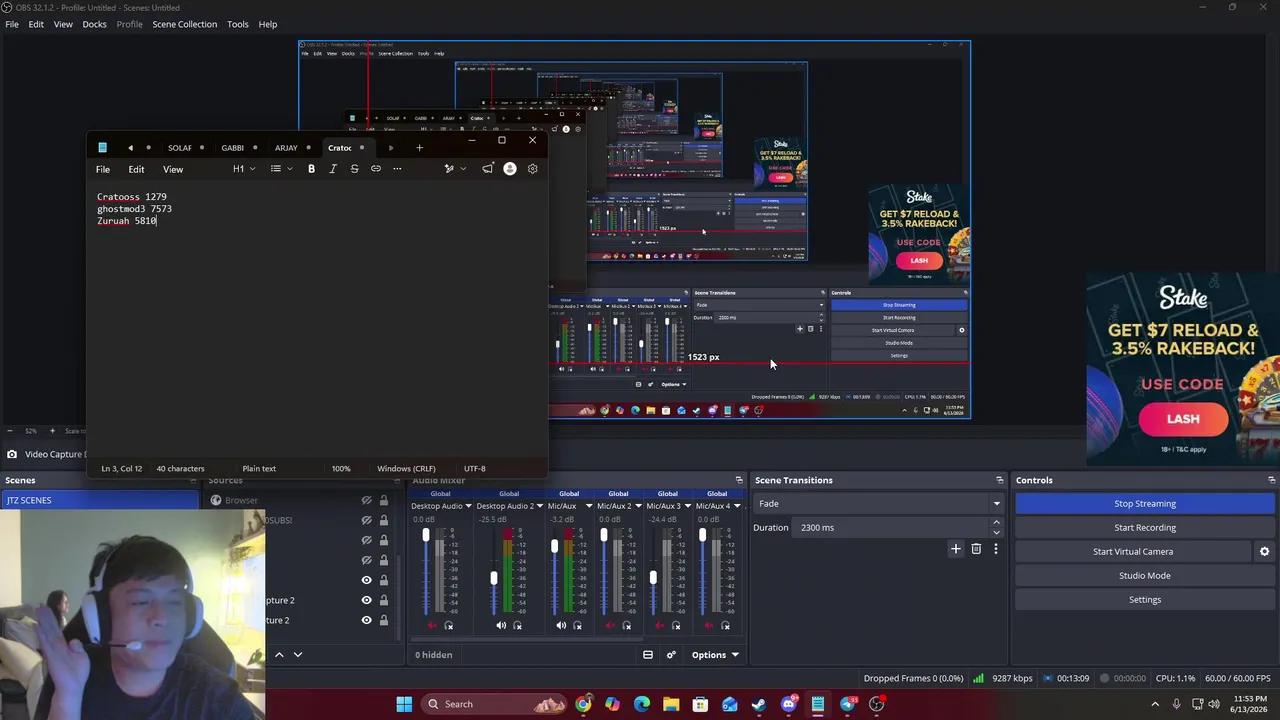The height and width of the screenshot is (720, 1280).
Task: Move source up with arrow
Action: click(279, 655)
